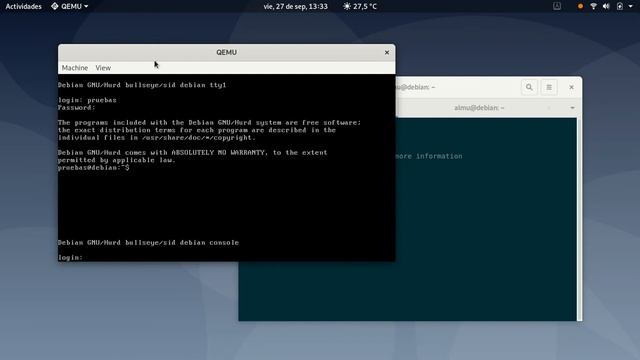Click the volume speaker icon

pyautogui.click(x=606, y=6)
